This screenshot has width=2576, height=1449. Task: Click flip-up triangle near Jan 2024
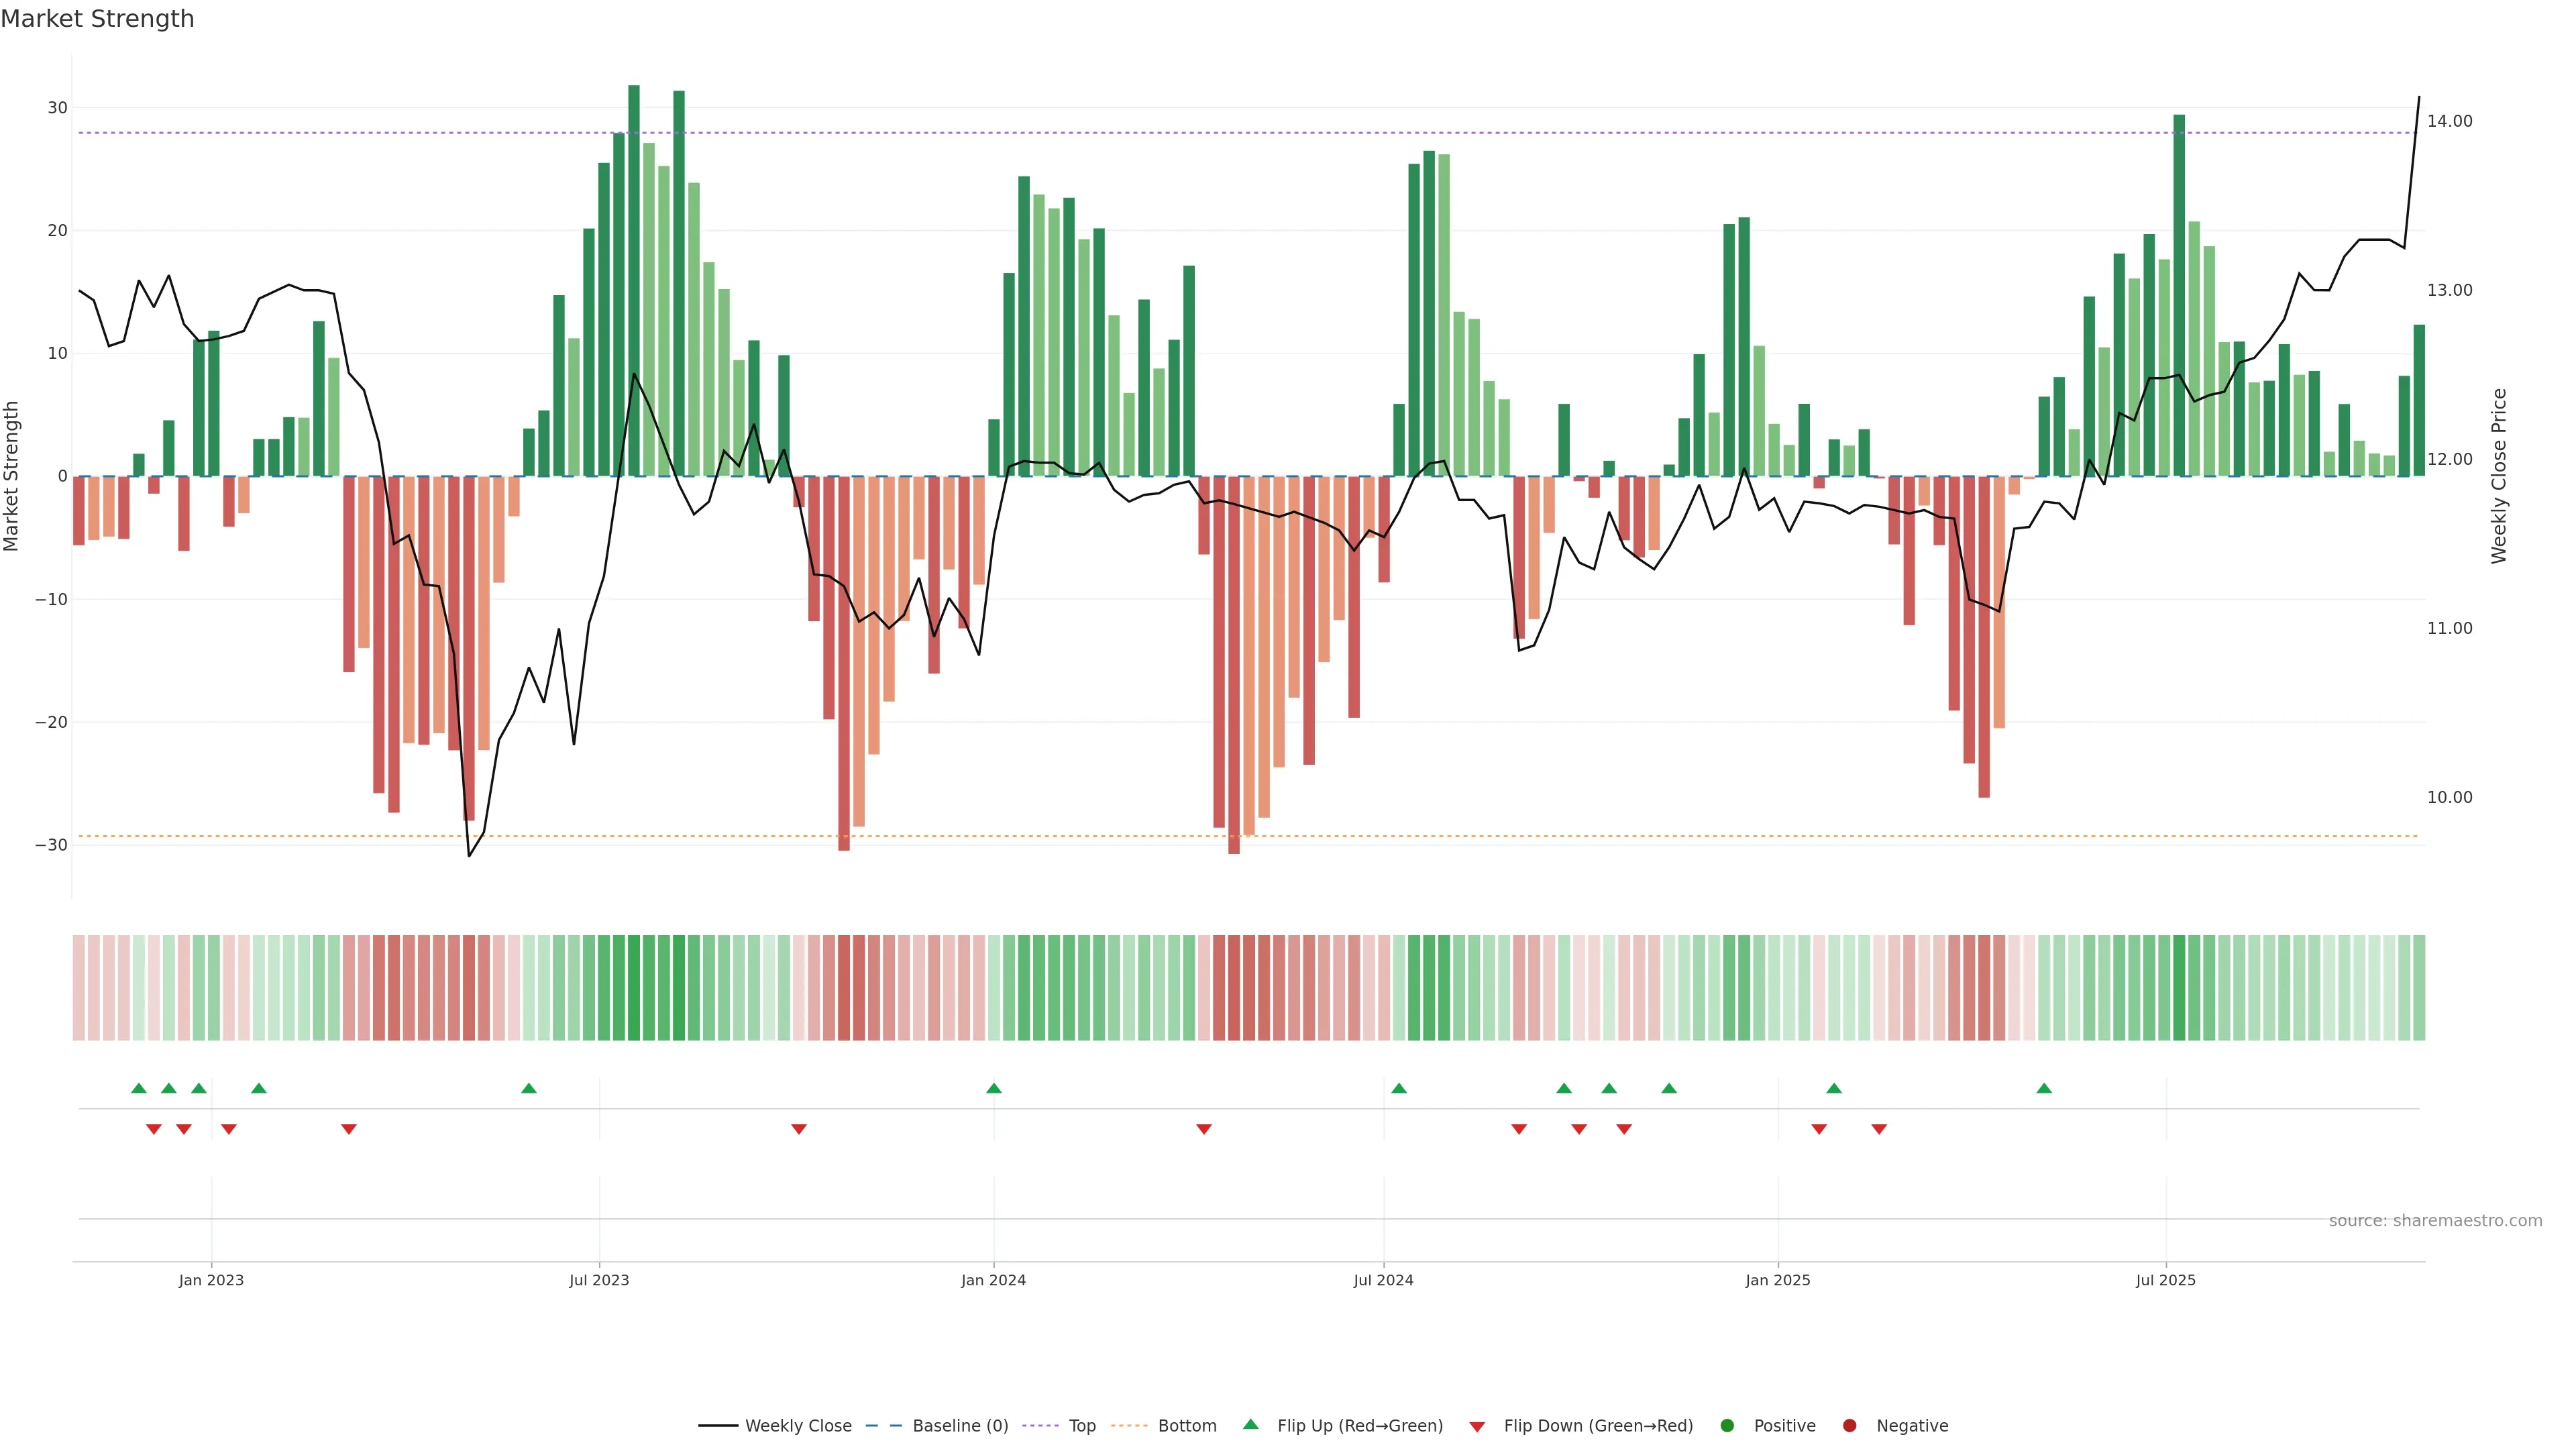click(994, 1088)
